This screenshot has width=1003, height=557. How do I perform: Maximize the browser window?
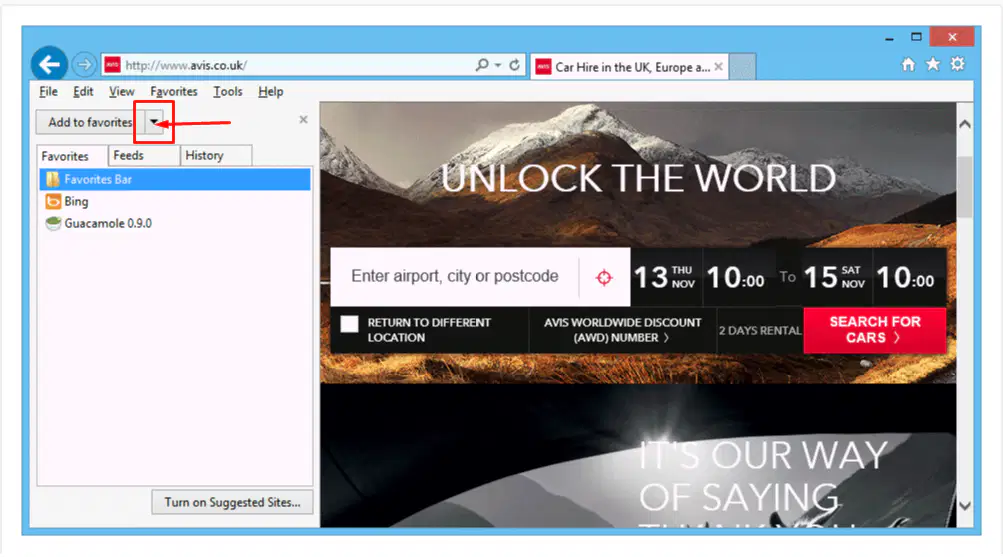click(x=916, y=37)
